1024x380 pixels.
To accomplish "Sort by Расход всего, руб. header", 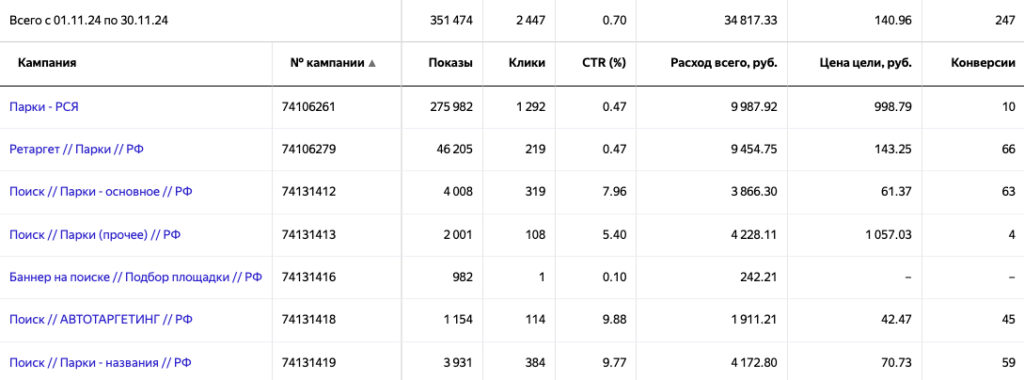I will tap(724, 63).
